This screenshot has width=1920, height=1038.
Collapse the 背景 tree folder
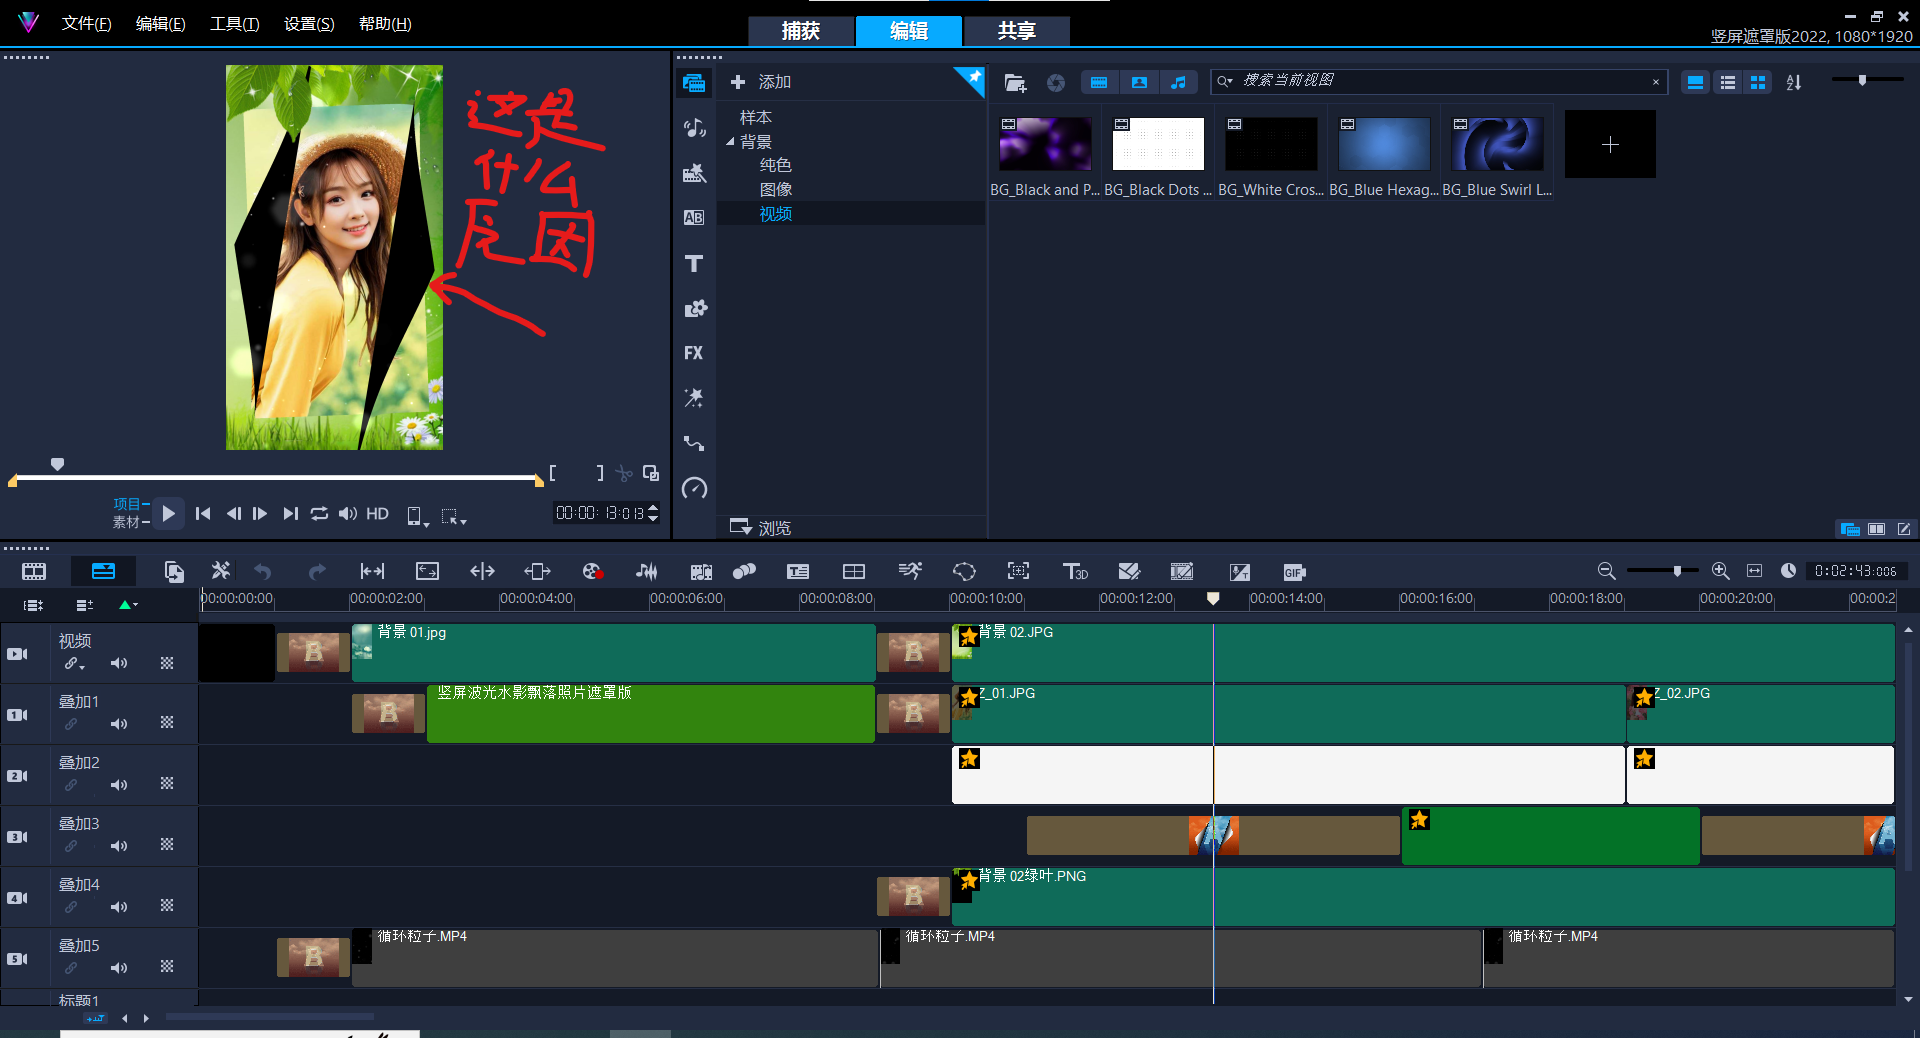pos(730,142)
